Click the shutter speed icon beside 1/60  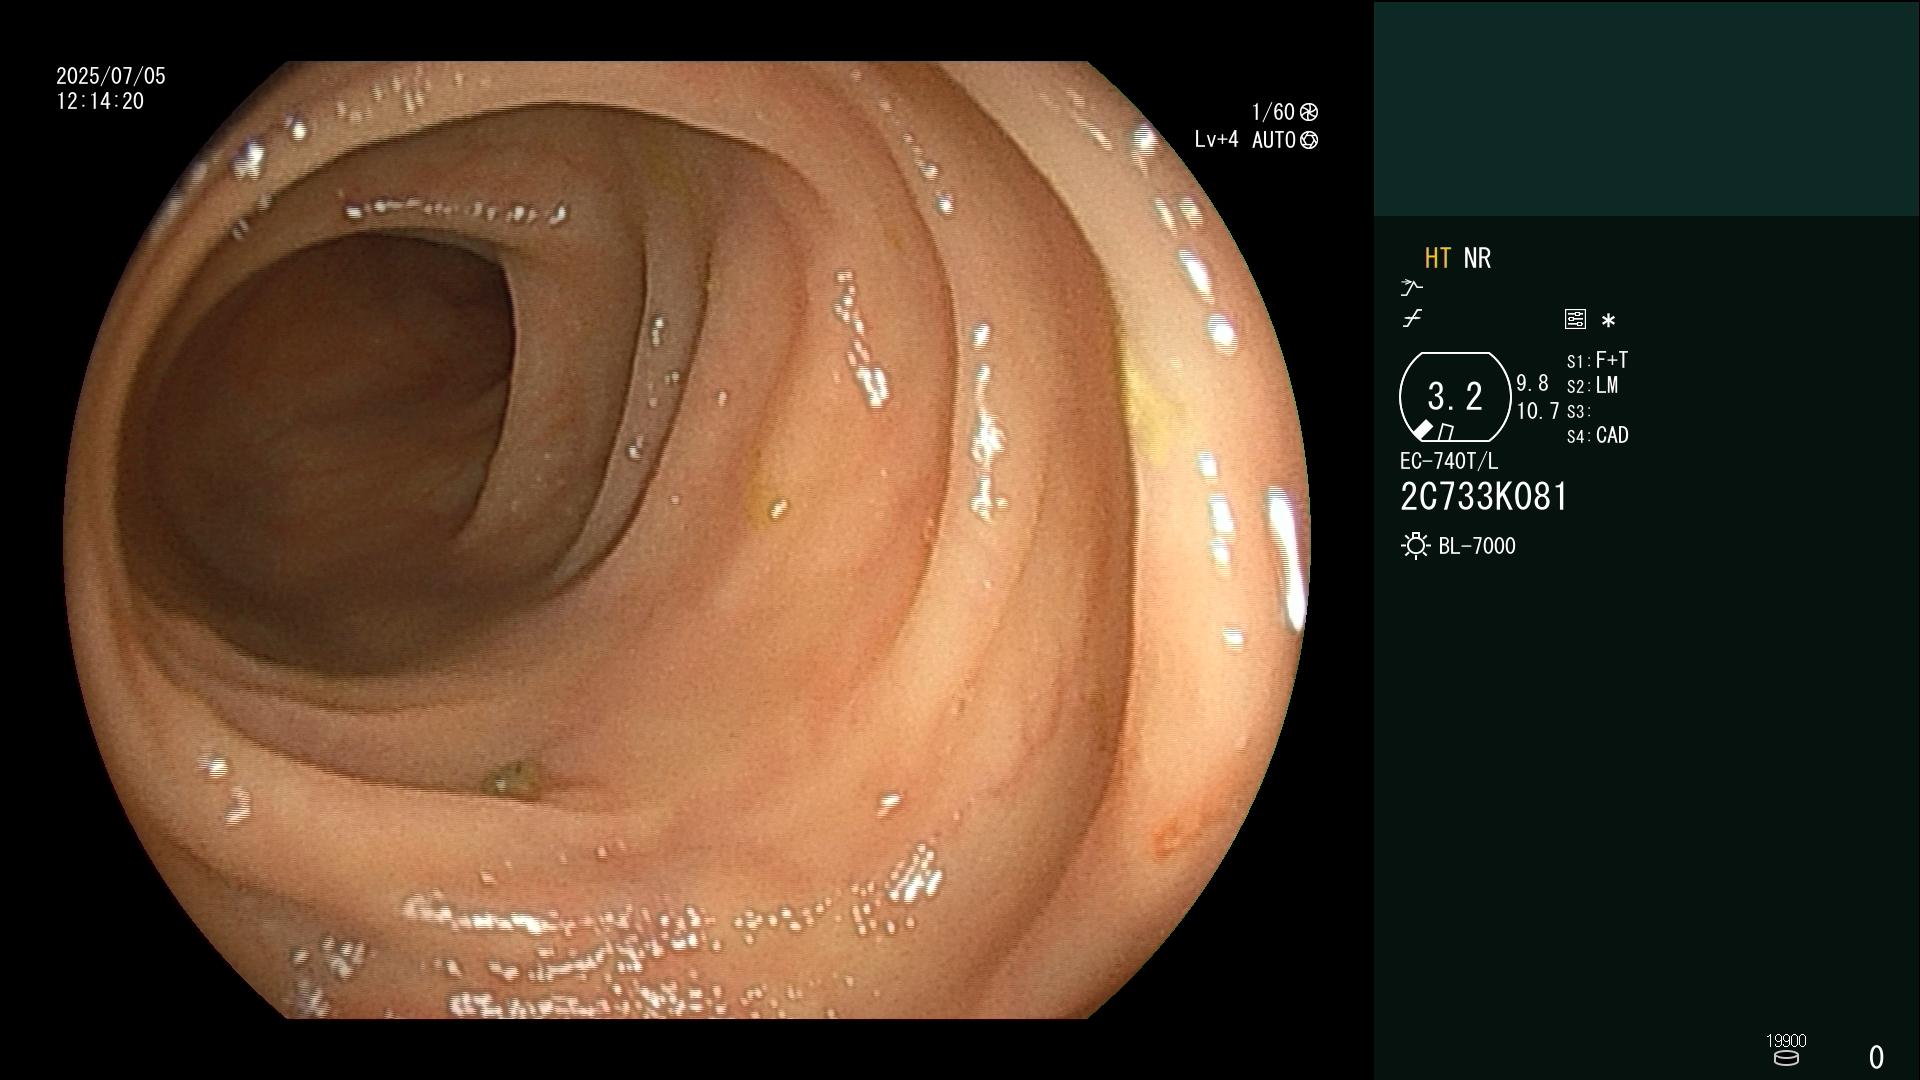tap(1309, 112)
